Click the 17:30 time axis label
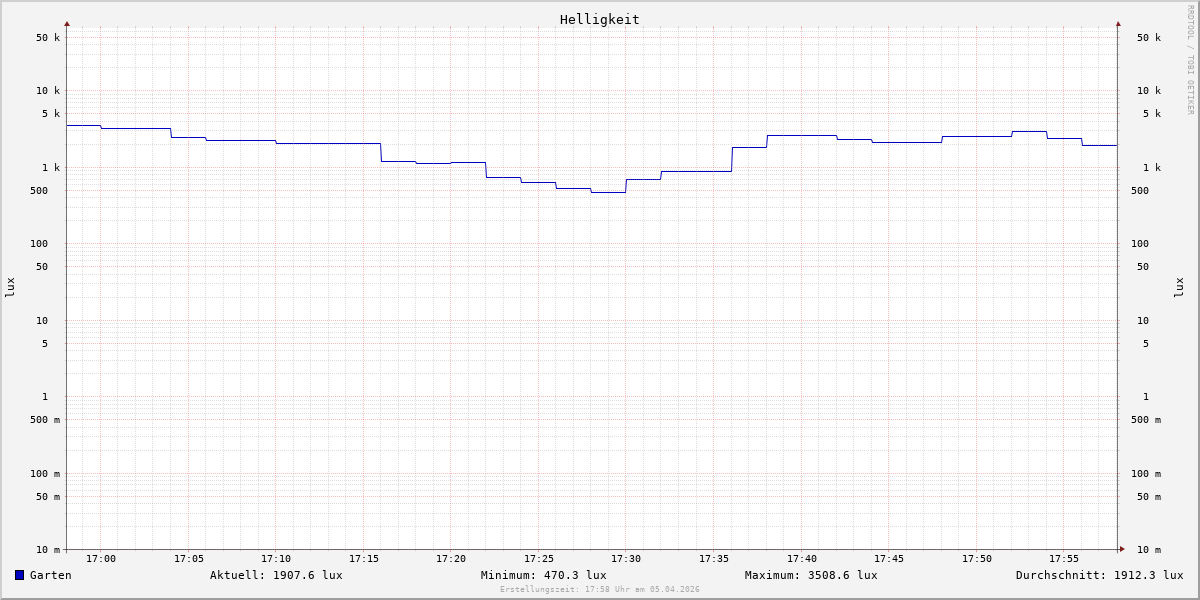 click(x=626, y=559)
